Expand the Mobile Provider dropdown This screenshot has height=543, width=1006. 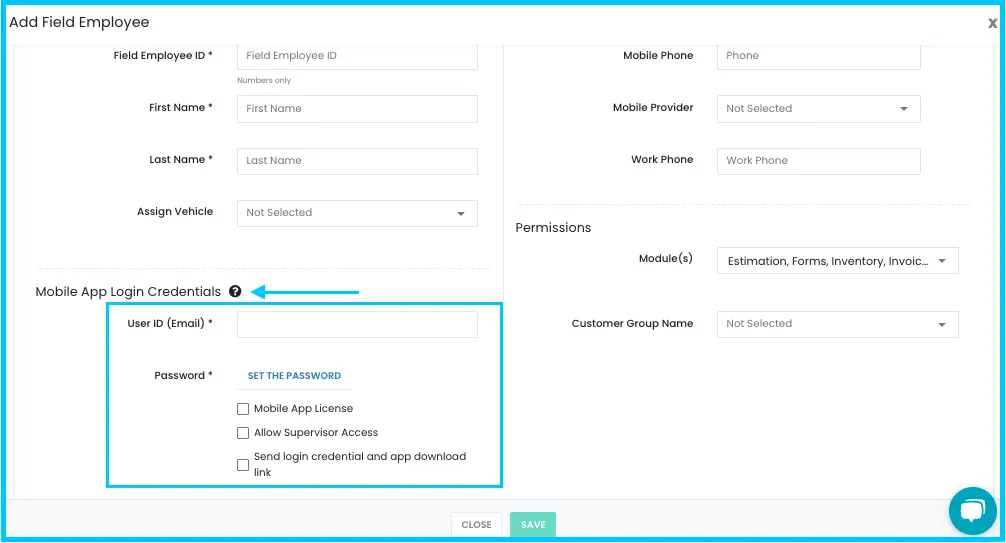click(x=819, y=108)
